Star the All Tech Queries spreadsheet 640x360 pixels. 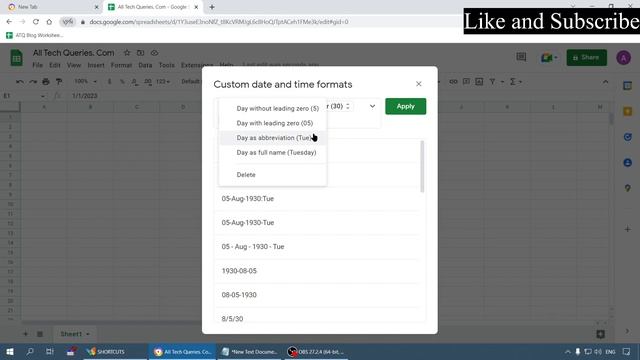click(127, 53)
